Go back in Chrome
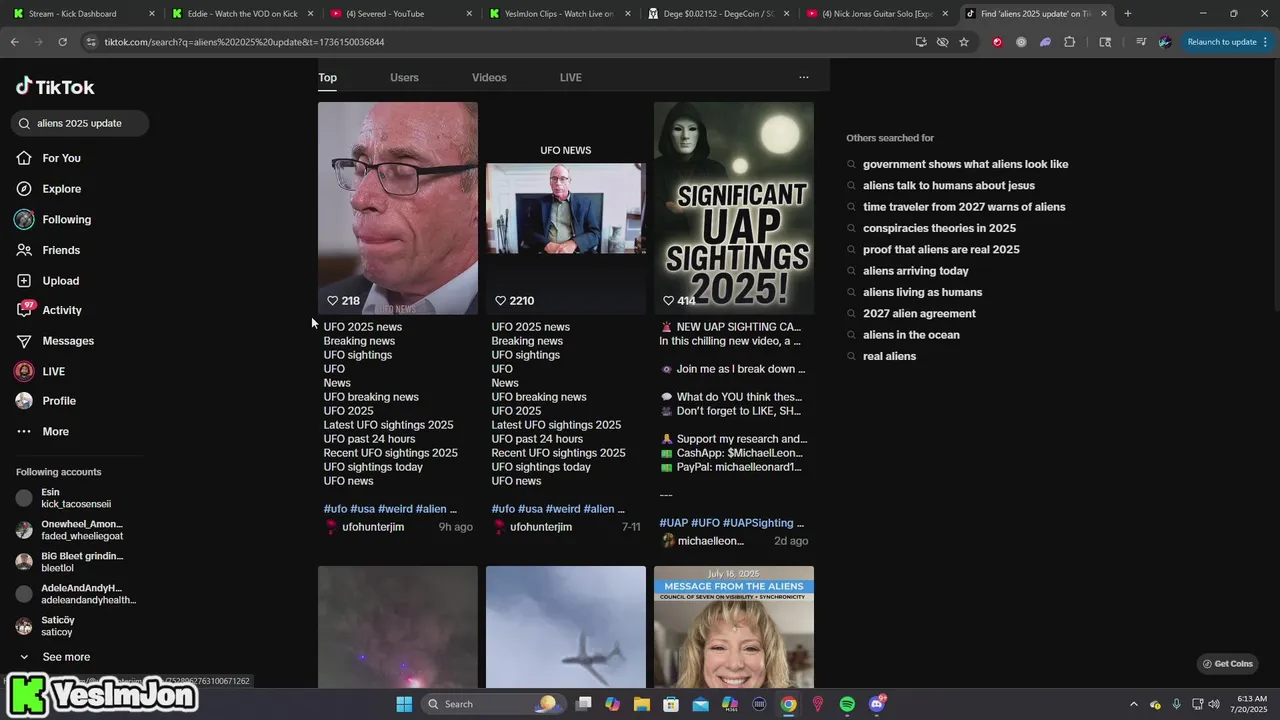1280x720 pixels. click(x=14, y=42)
